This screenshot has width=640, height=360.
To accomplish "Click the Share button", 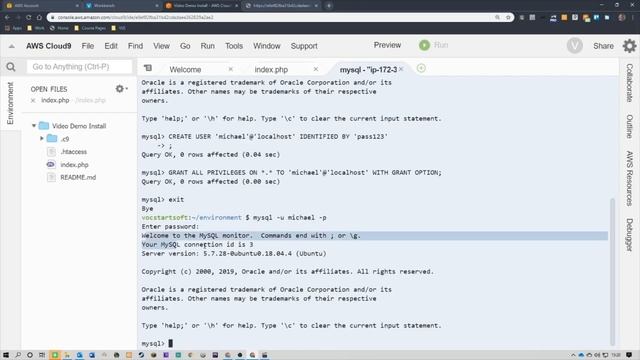I will 603,46.
